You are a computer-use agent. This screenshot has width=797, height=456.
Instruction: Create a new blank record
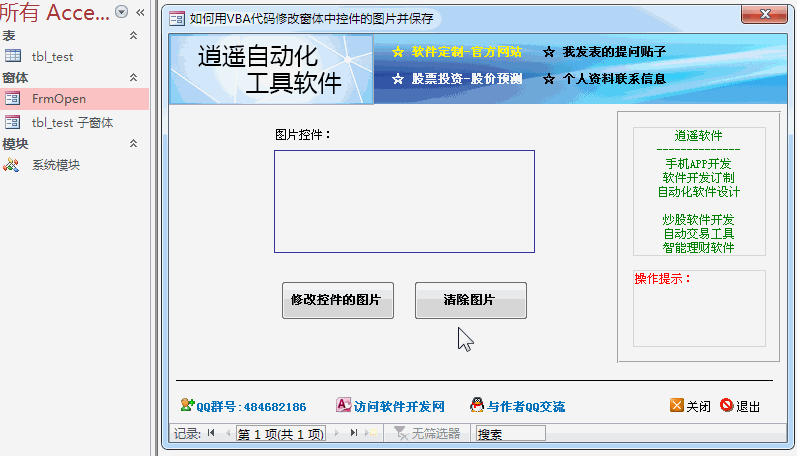pos(371,433)
